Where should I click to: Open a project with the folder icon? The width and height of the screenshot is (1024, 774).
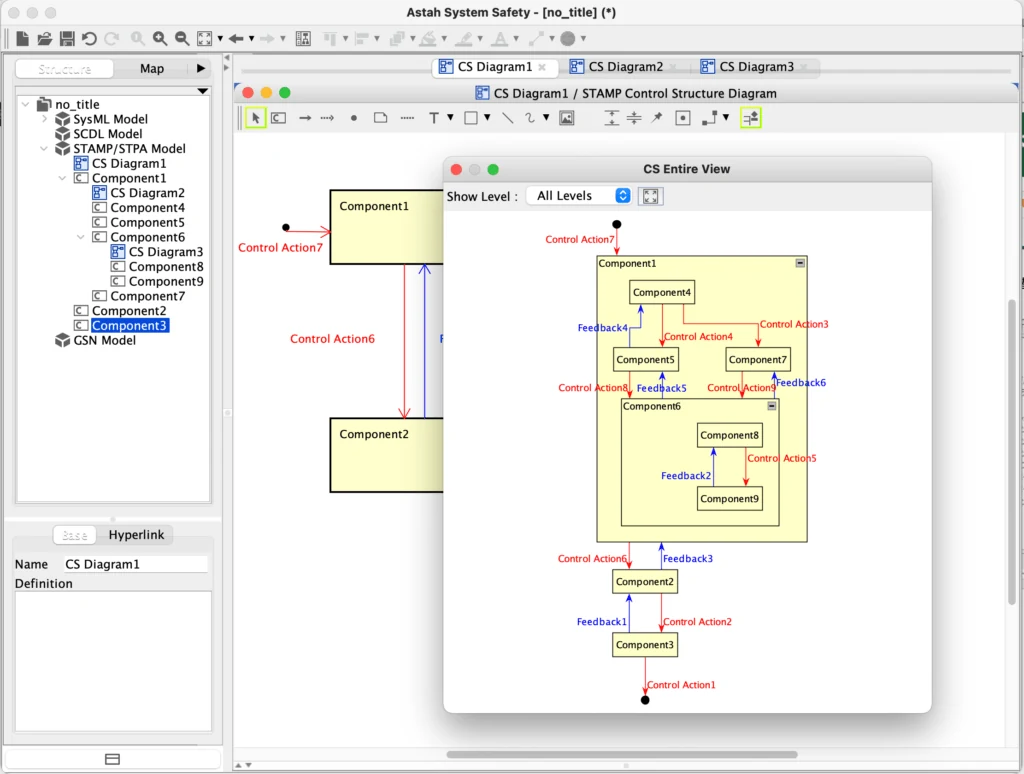[x=44, y=39]
